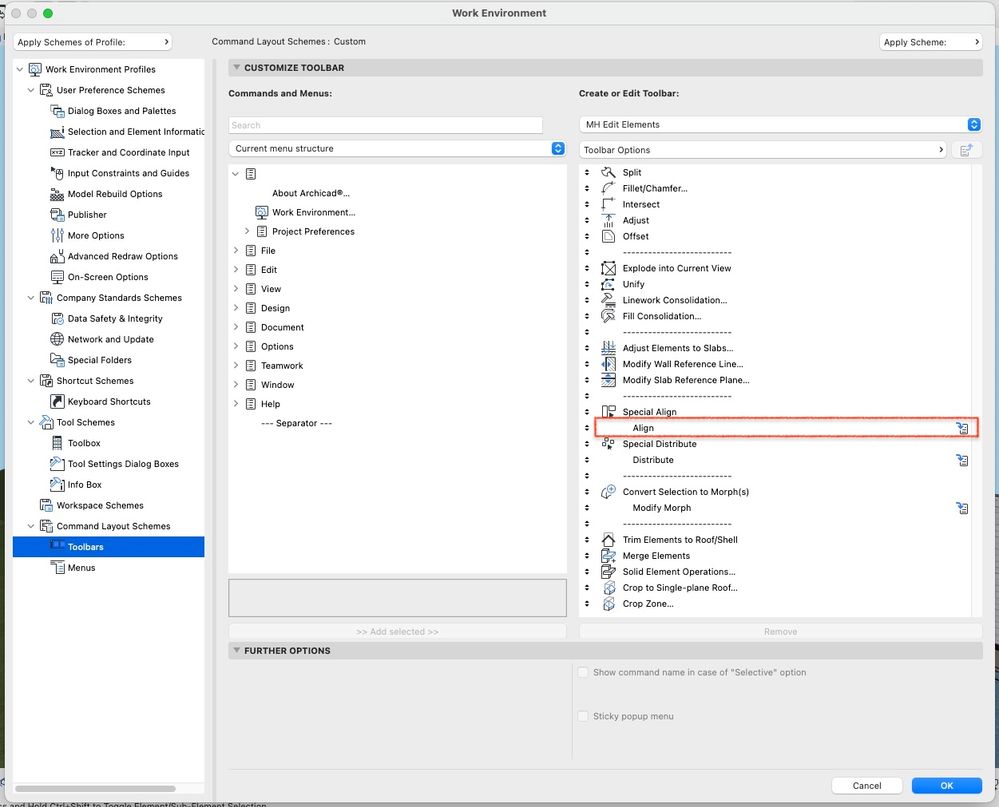The image size is (999, 807).
Task: Select the Crop Zone icon
Action: (x=608, y=603)
